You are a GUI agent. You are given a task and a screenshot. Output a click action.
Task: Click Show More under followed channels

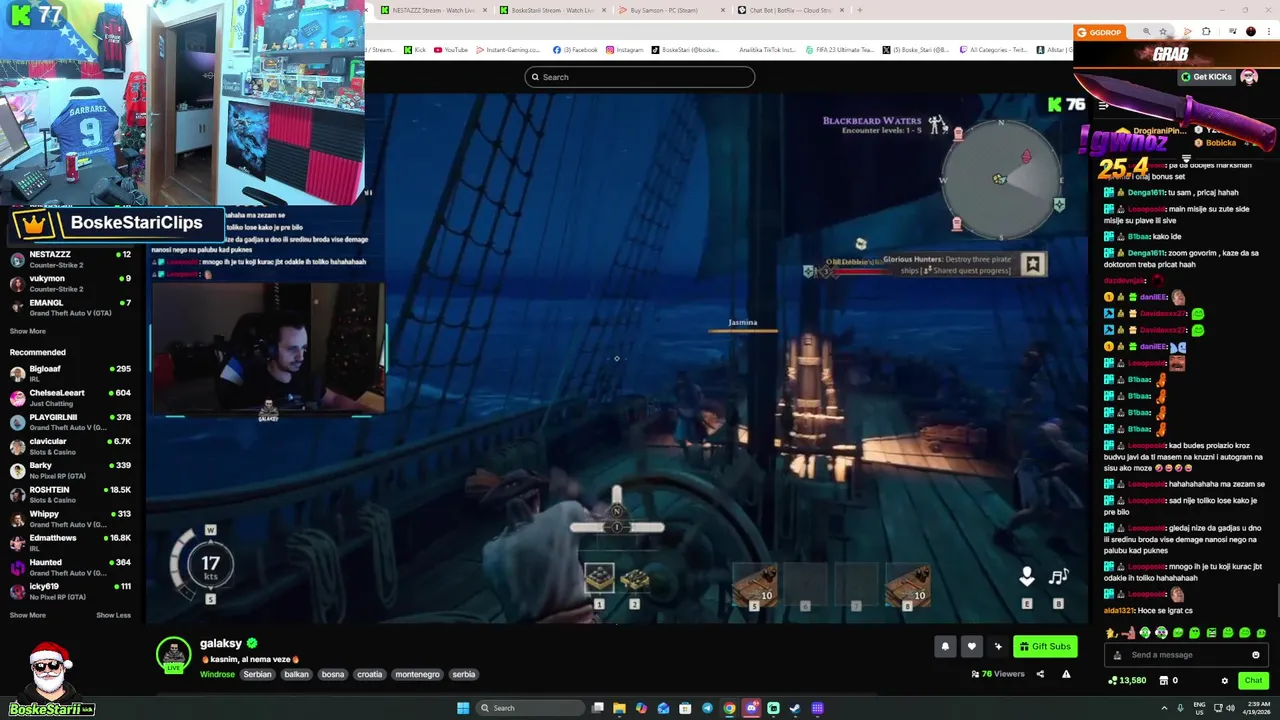point(28,331)
